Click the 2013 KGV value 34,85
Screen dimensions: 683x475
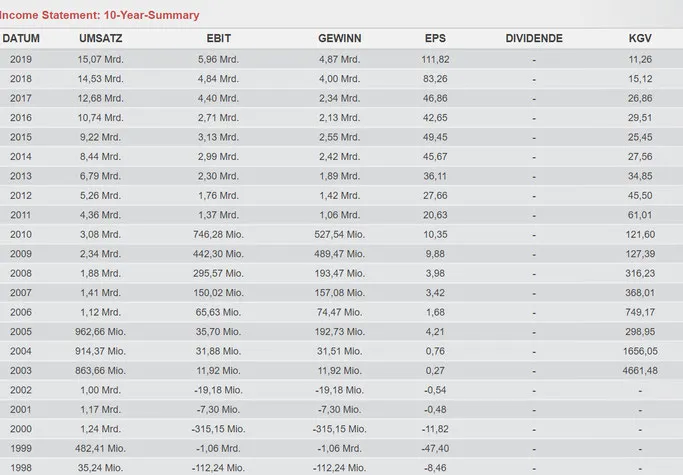[x=640, y=176]
